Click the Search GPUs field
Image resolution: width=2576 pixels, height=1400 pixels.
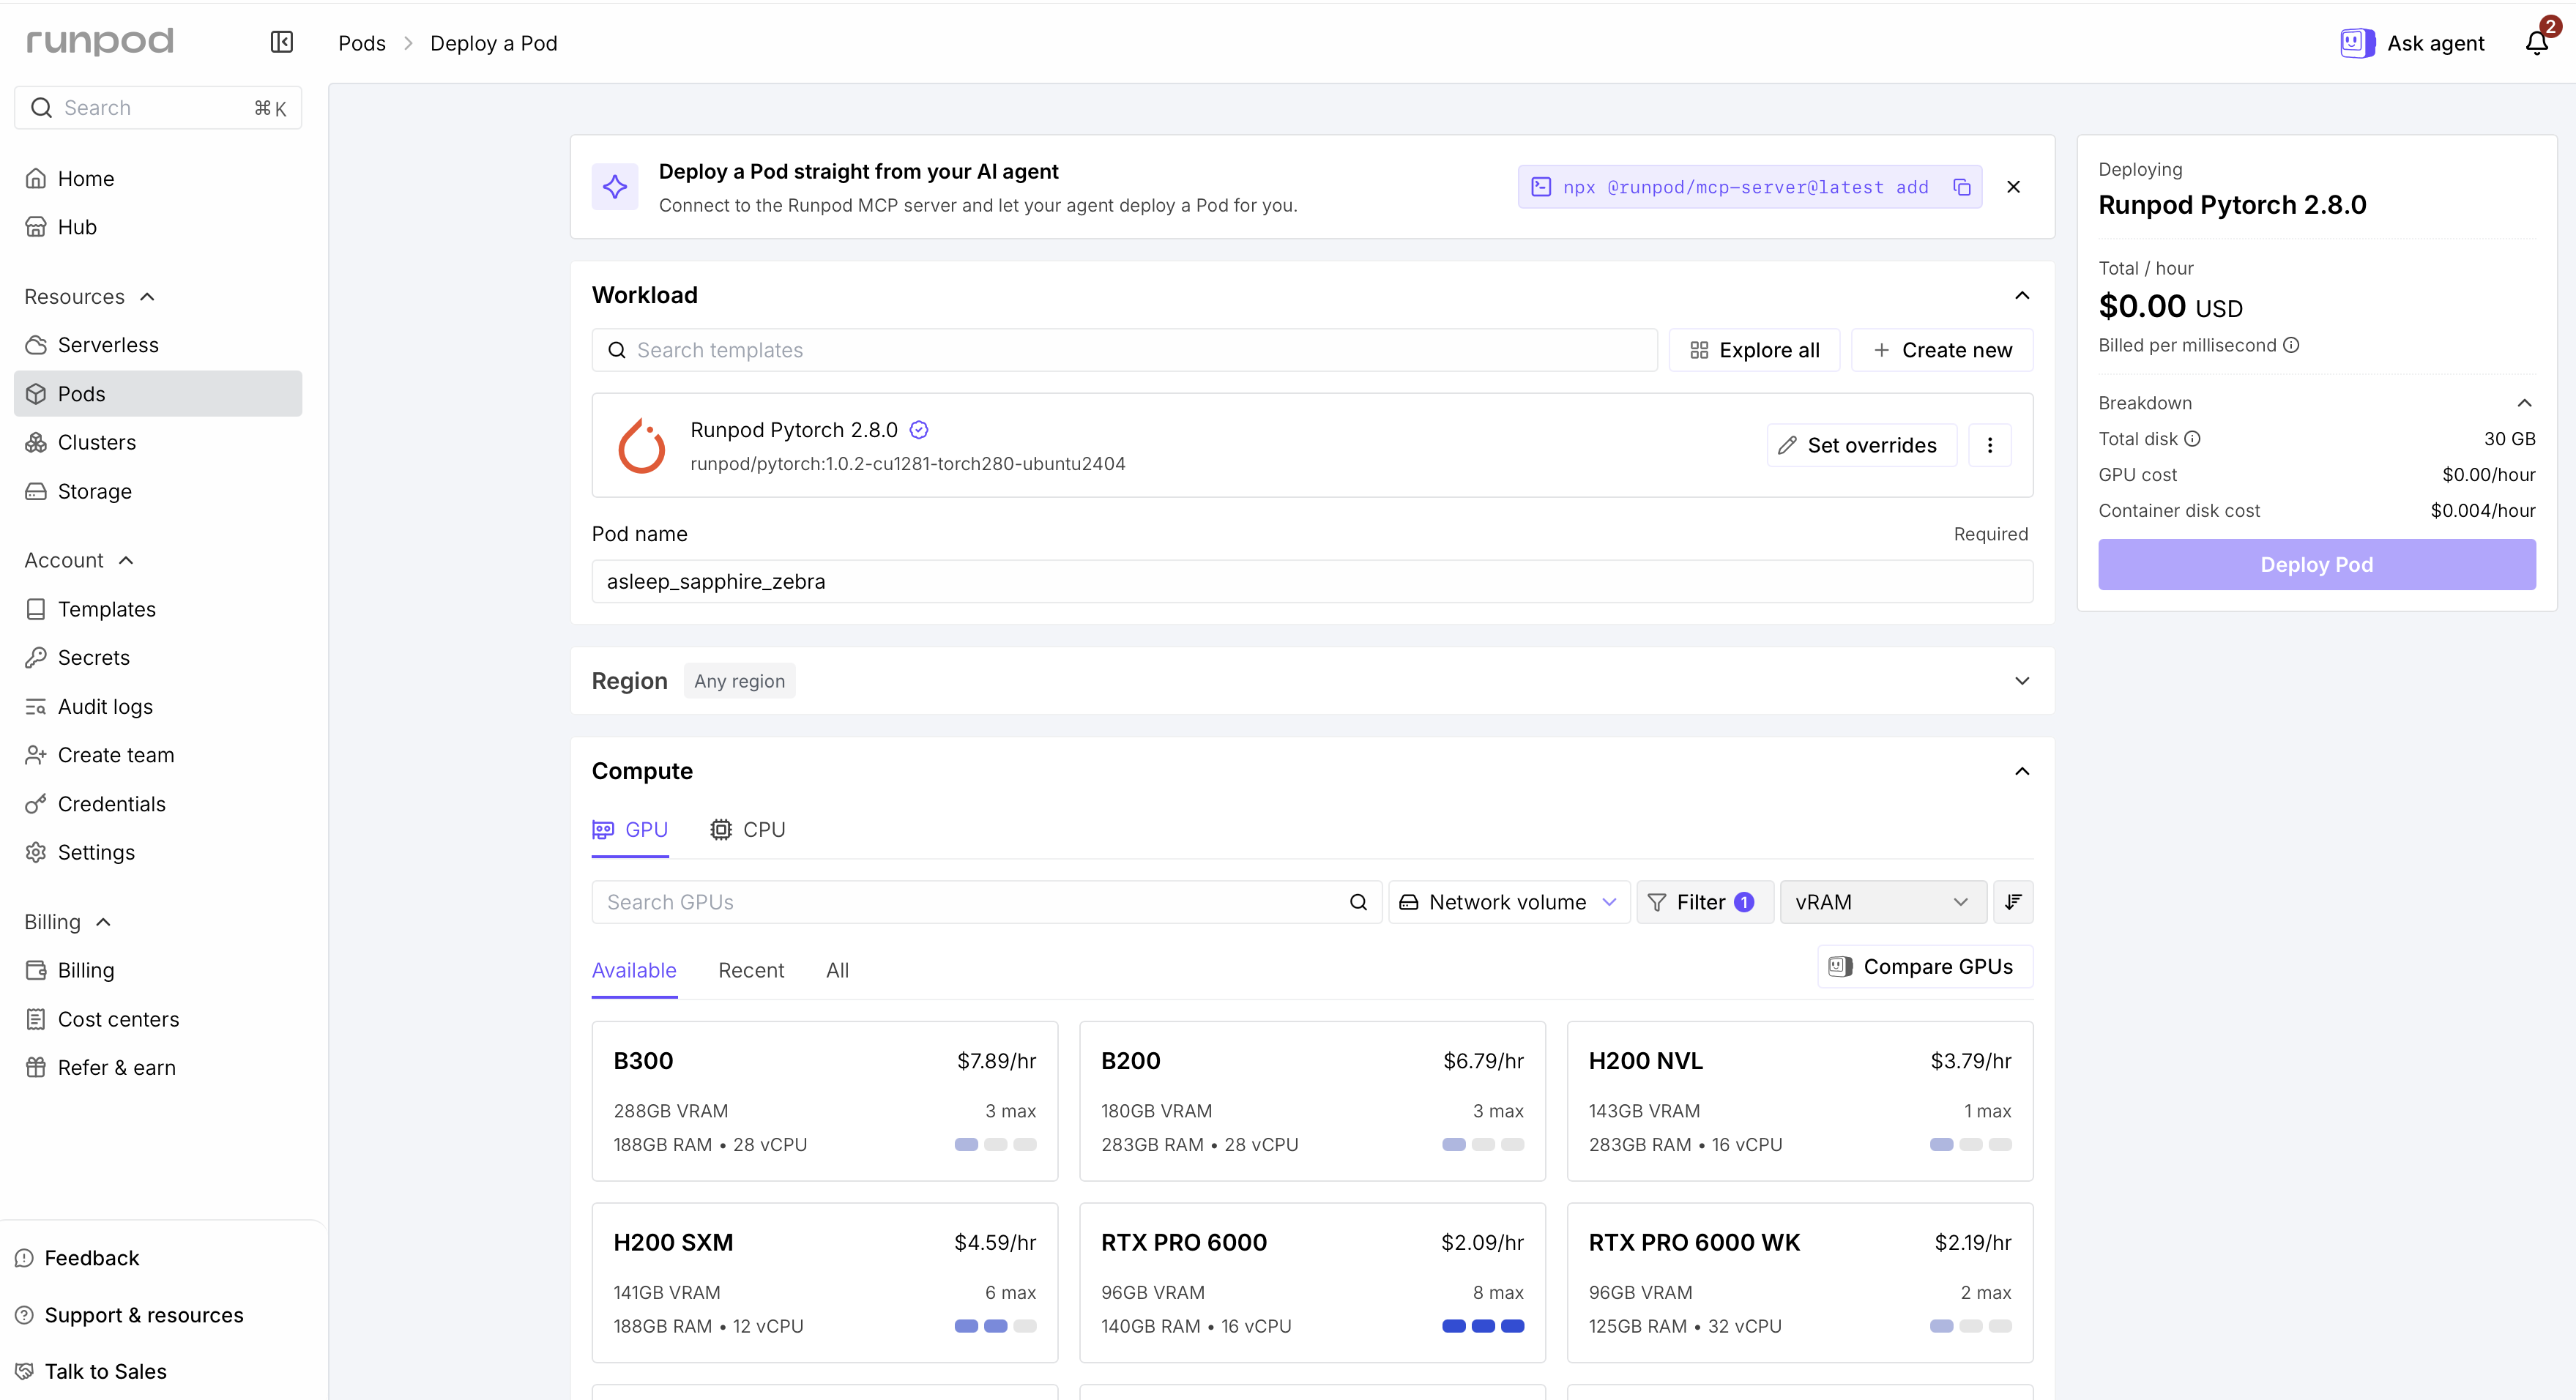tap(987, 902)
